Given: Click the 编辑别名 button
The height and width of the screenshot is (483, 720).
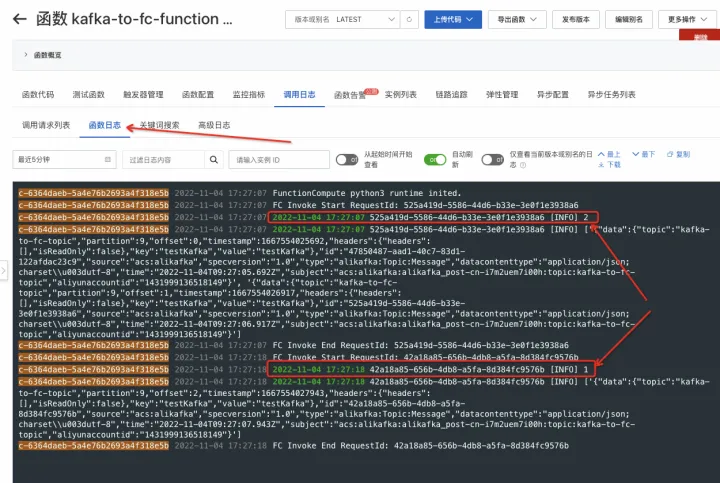Looking at the screenshot, I should pyautogui.click(x=629, y=19).
